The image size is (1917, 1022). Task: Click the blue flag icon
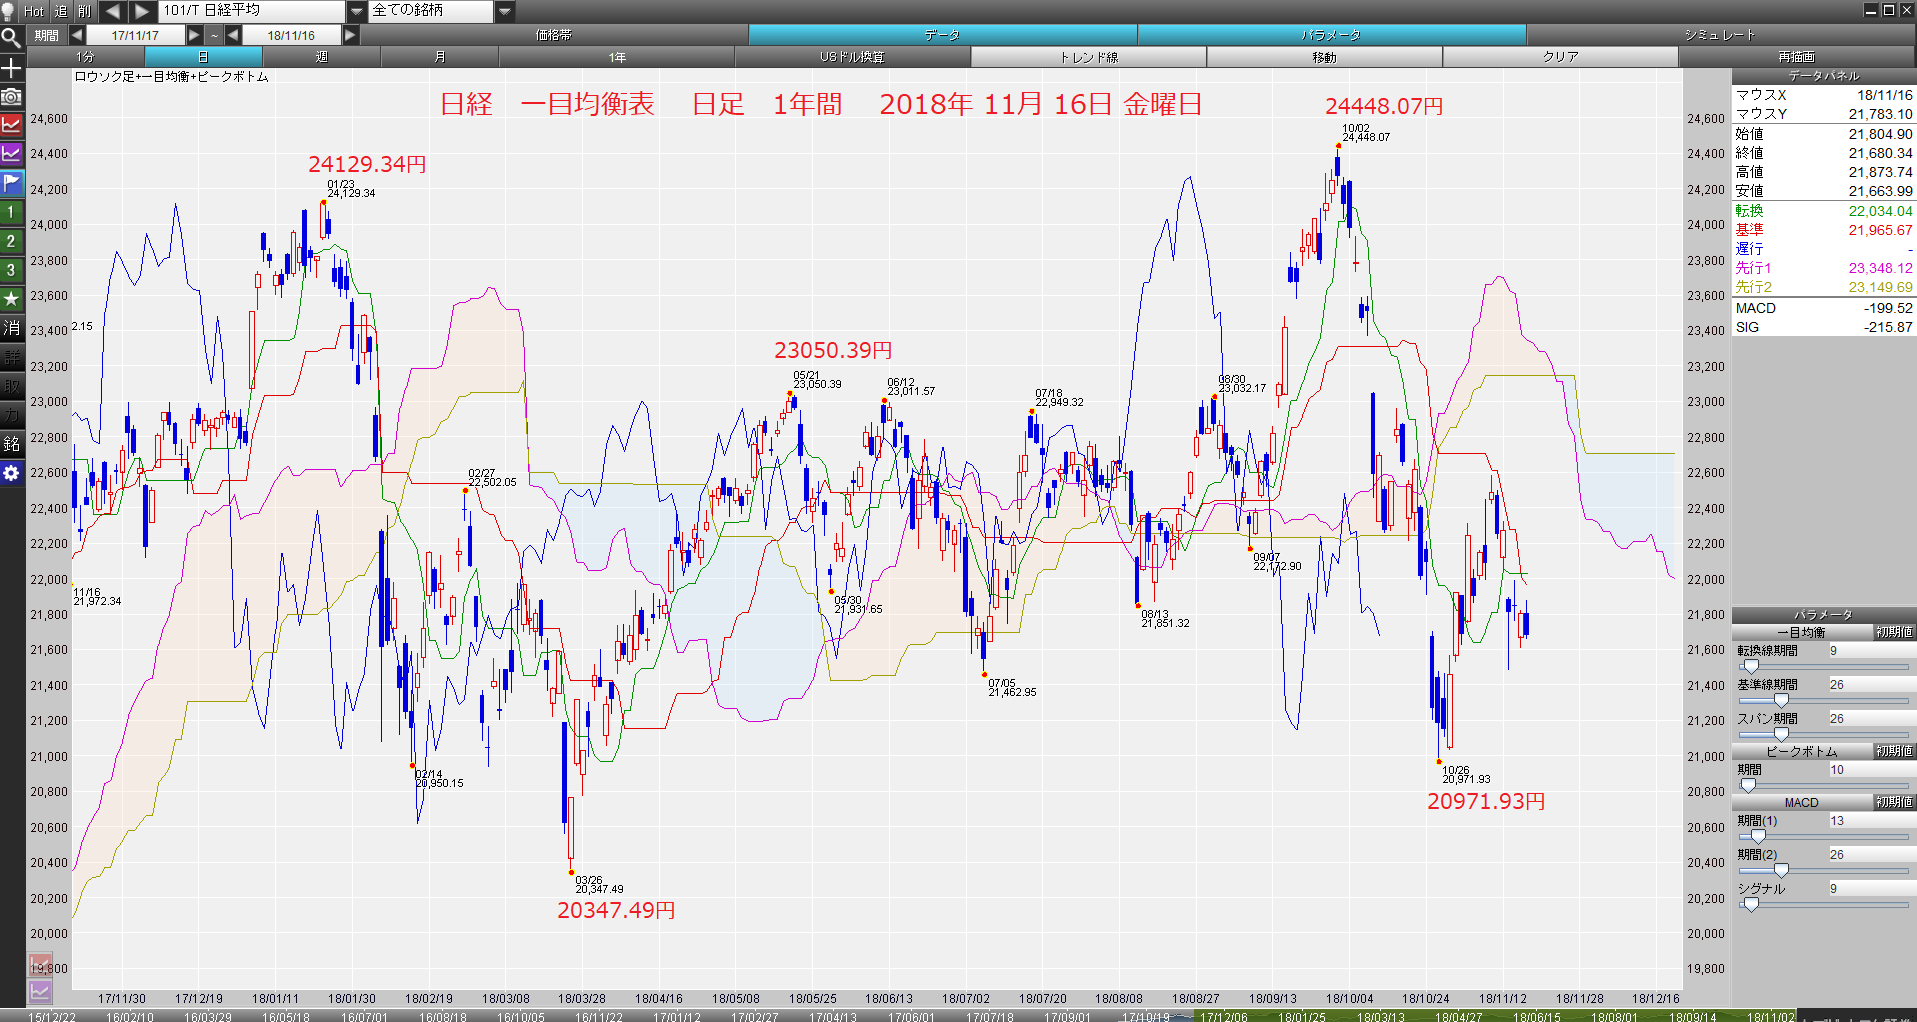(x=12, y=183)
